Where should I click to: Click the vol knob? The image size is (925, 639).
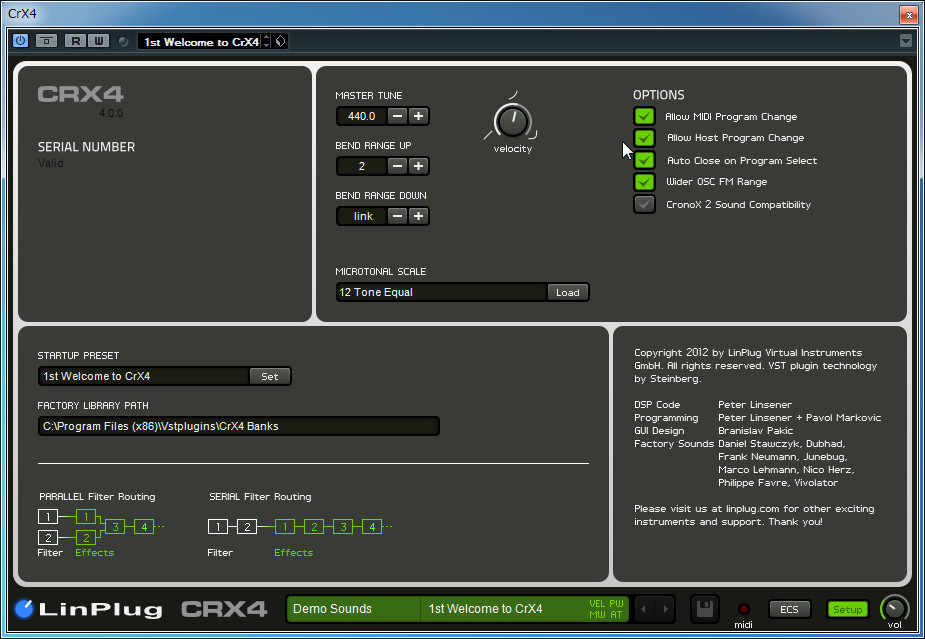tap(894, 608)
